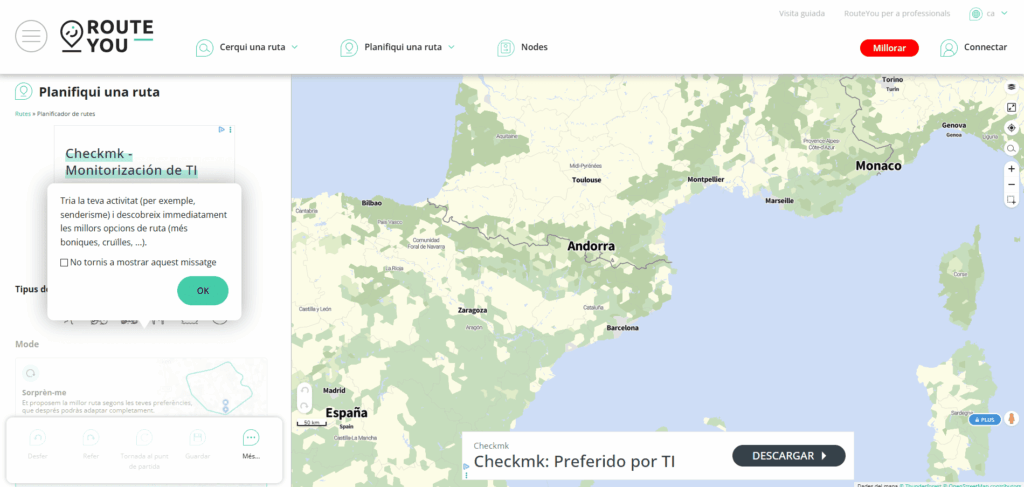The image size is (1024, 487).
Task: Click the Connectar user avatar icon
Action: (948, 48)
